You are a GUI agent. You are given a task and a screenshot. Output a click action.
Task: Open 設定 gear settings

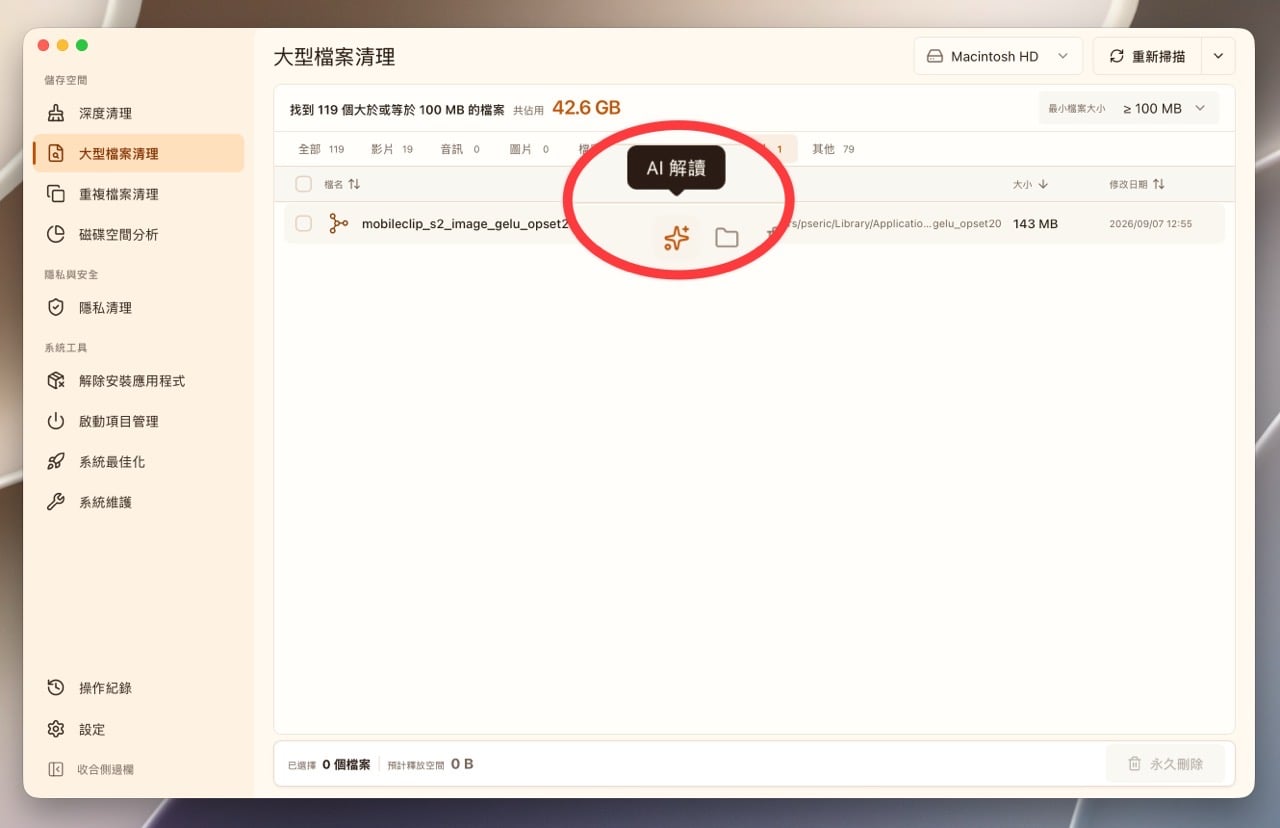click(x=138, y=729)
